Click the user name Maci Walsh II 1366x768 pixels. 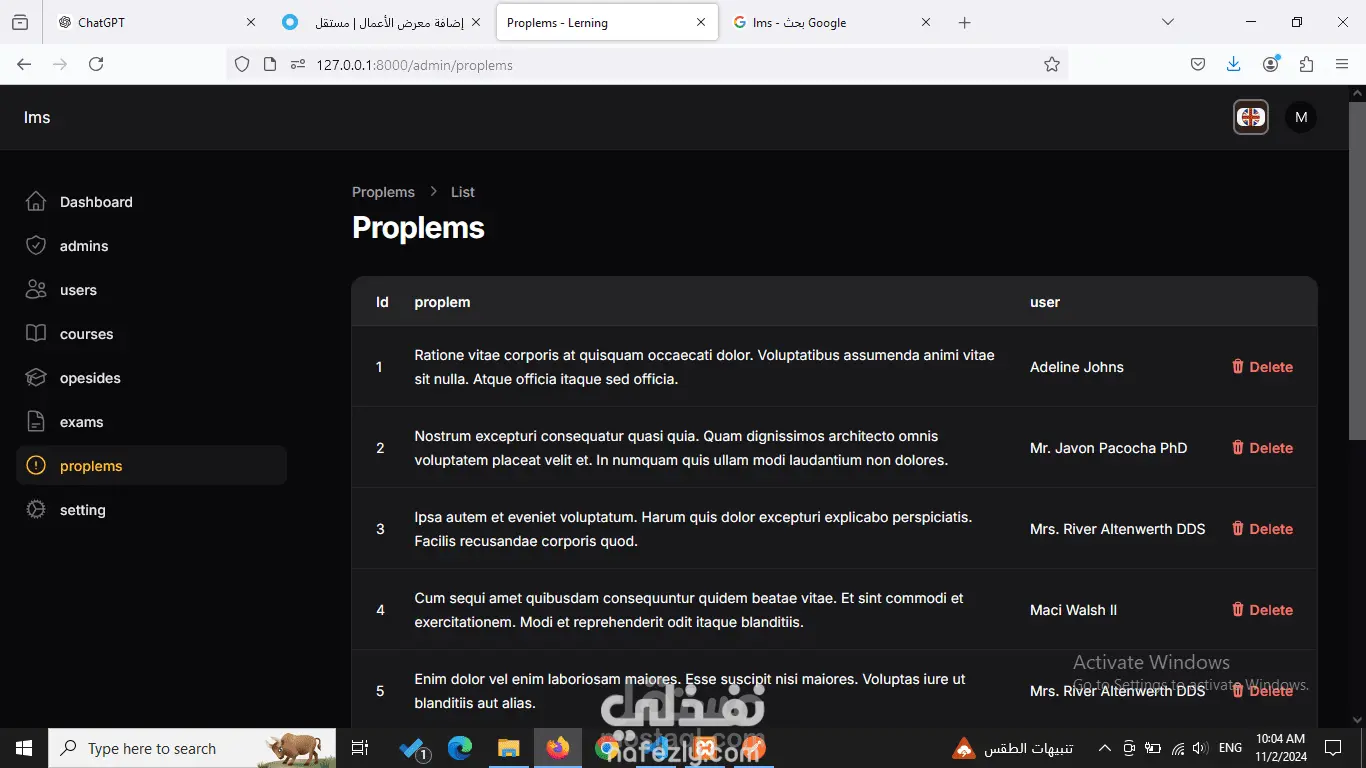pos(1074,610)
